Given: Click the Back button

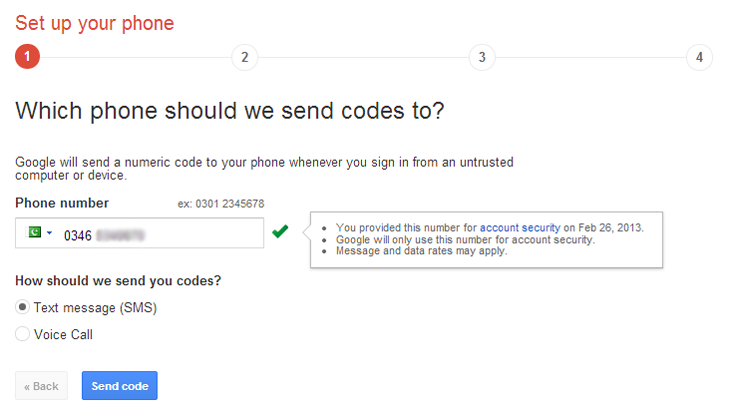Looking at the screenshot, I should click(42, 386).
